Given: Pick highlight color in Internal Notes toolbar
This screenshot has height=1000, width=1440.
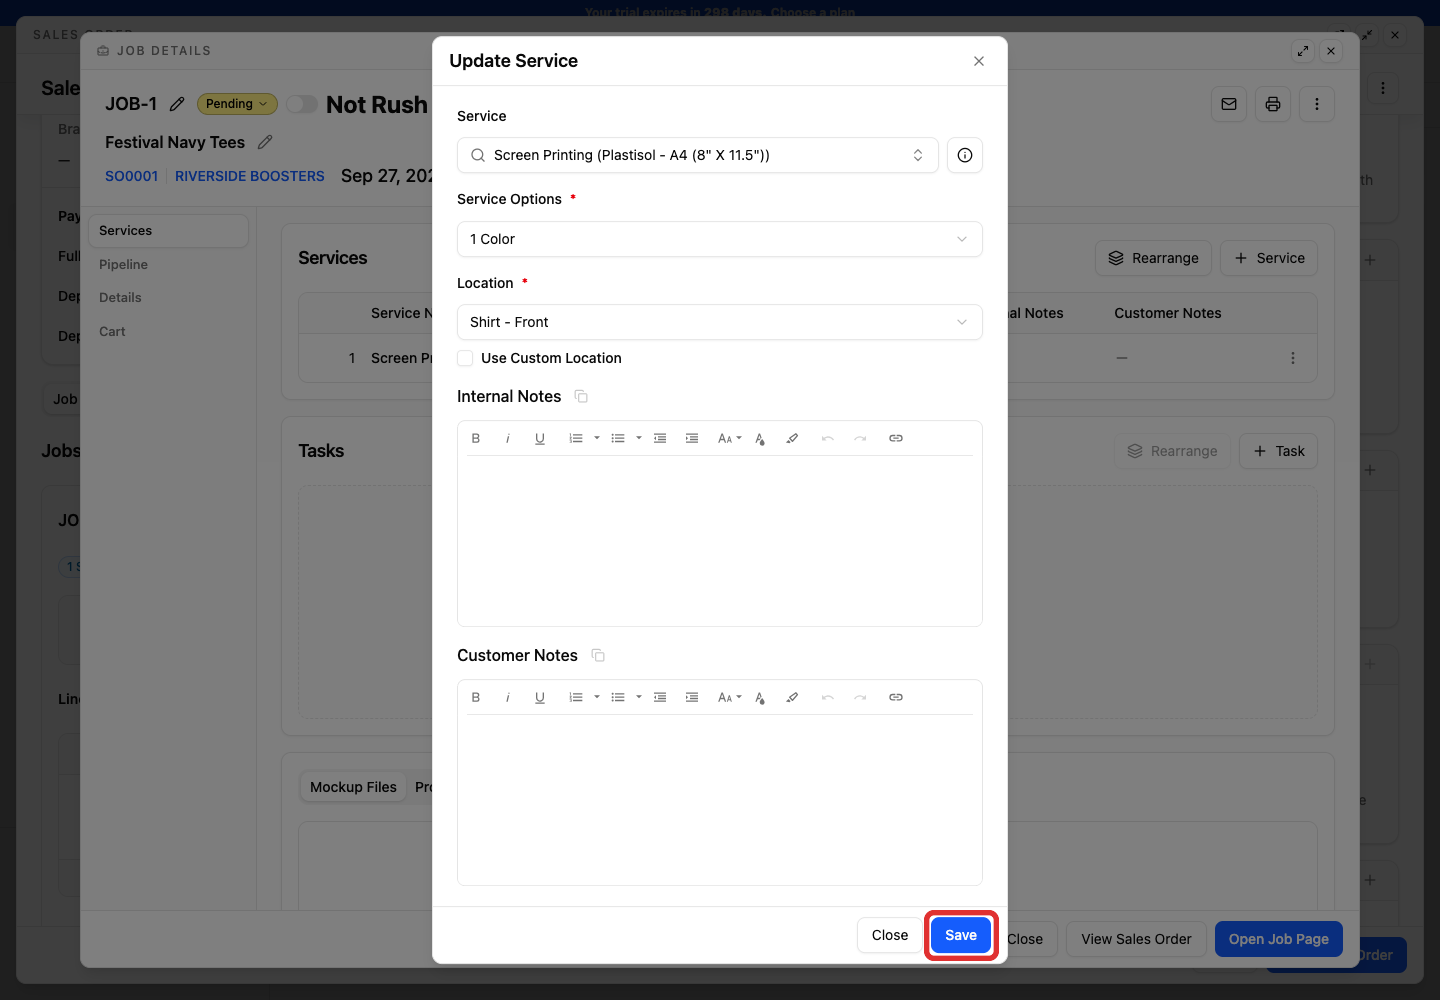Looking at the screenshot, I should click(x=792, y=438).
